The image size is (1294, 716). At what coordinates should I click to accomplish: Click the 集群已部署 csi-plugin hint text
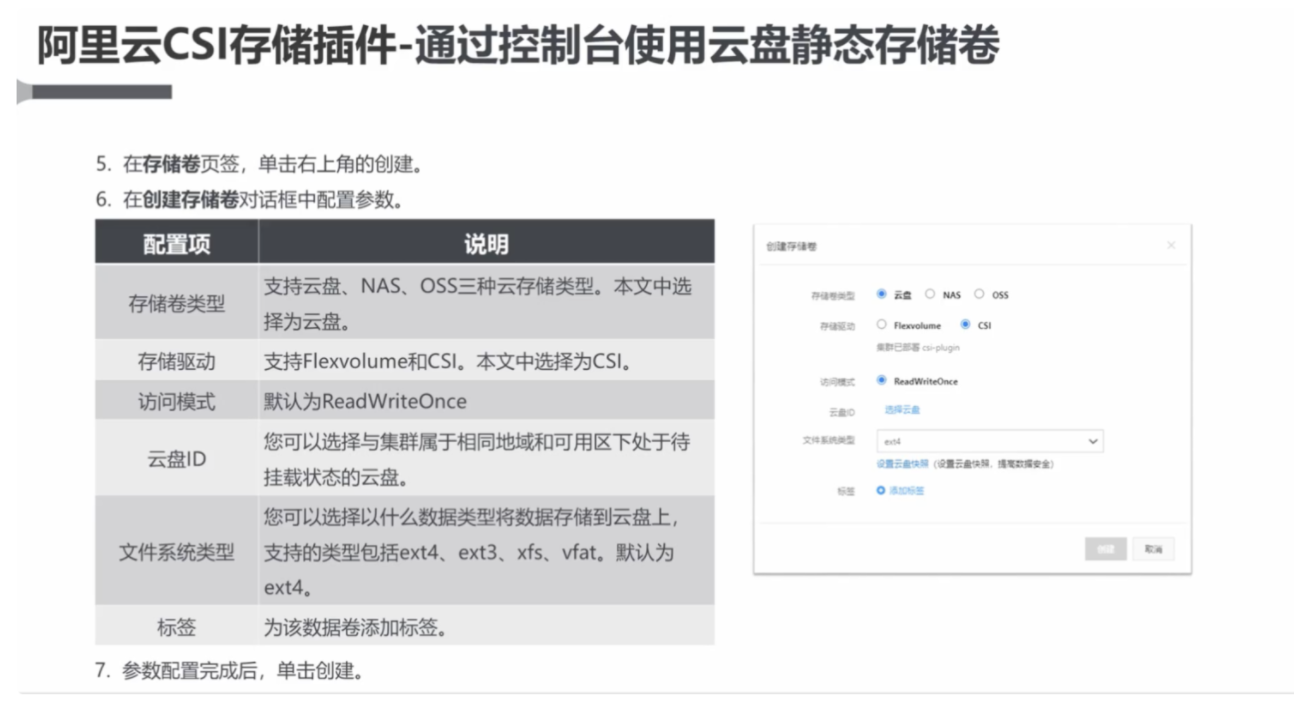[x=918, y=348]
